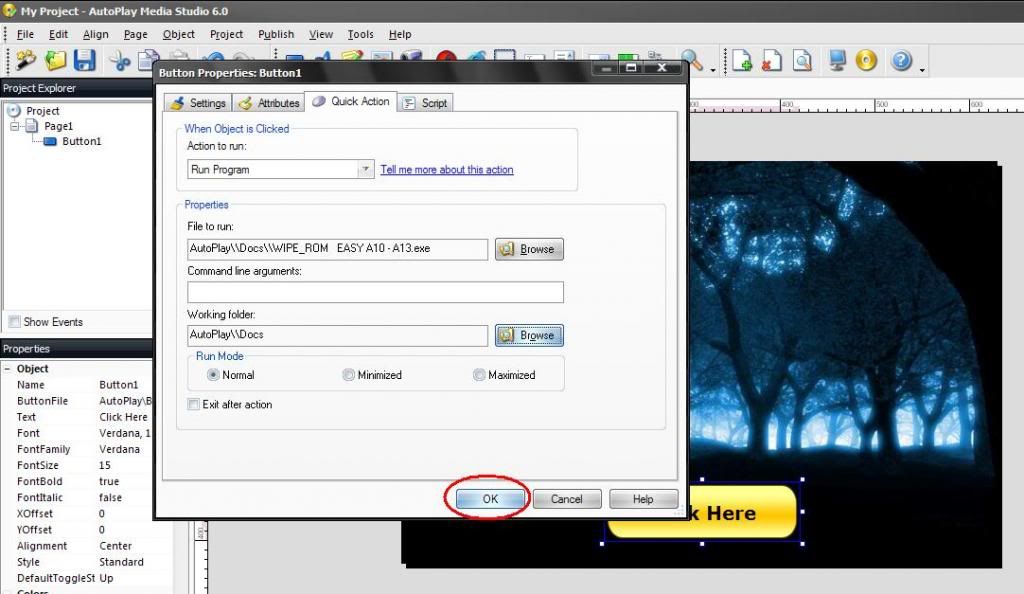1024x594 pixels.
Task: Click the Add Page toolbar icon
Action: pos(741,61)
